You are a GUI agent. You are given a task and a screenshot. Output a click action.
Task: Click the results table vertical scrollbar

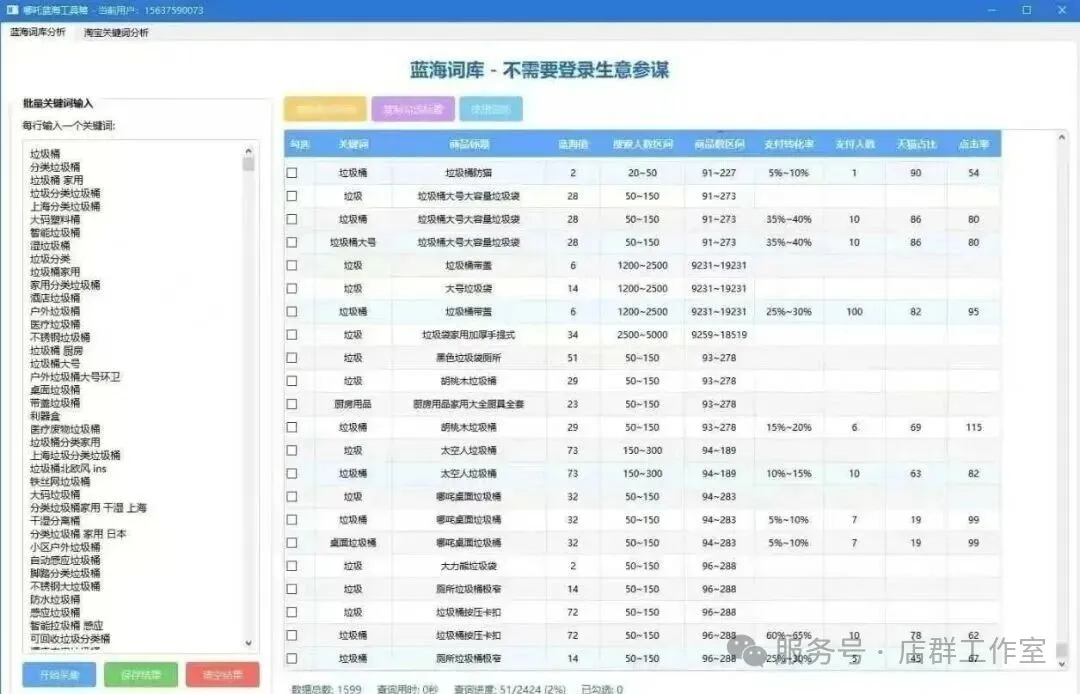click(x=1062, y=400)
